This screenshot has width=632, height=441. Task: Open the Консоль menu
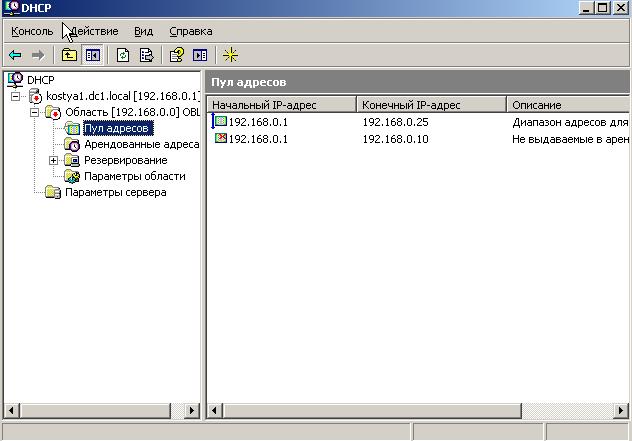click(x=32, y=31)
